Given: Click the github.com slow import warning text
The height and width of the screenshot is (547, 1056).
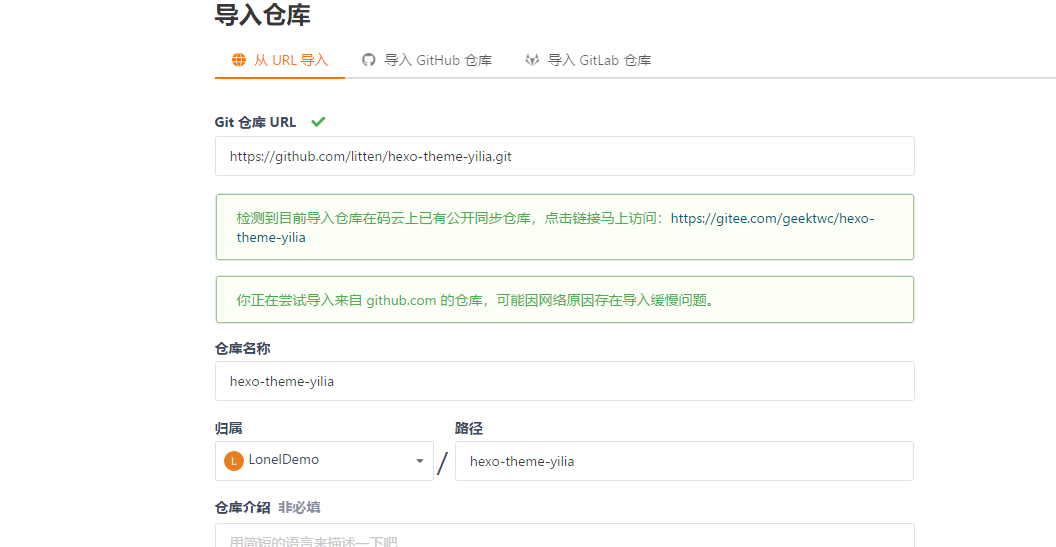Looking at the screenshot, I should (x=475, y=300).
